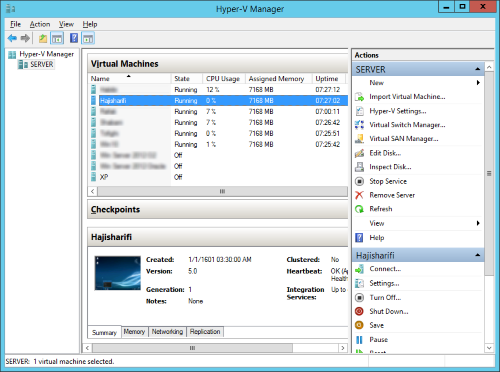
Task: Open the Action menu
Action: click(40, 24)
